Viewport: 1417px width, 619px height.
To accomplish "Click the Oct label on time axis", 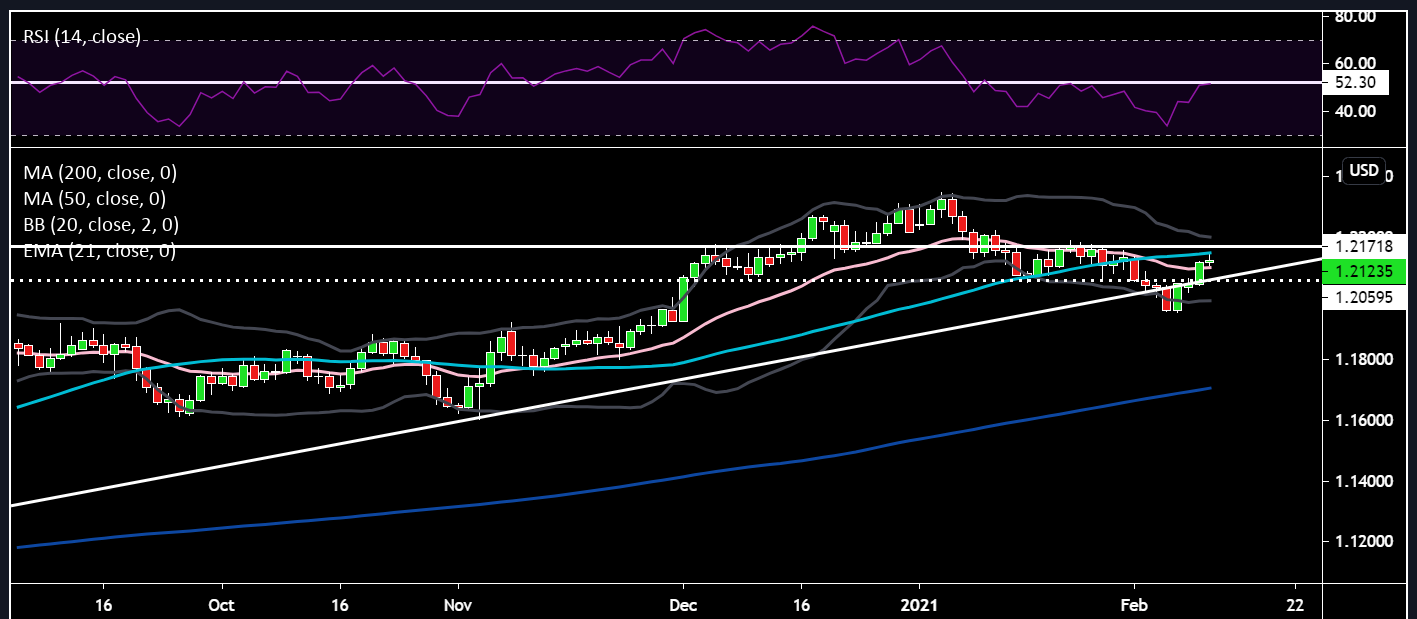I will point(222,604).
